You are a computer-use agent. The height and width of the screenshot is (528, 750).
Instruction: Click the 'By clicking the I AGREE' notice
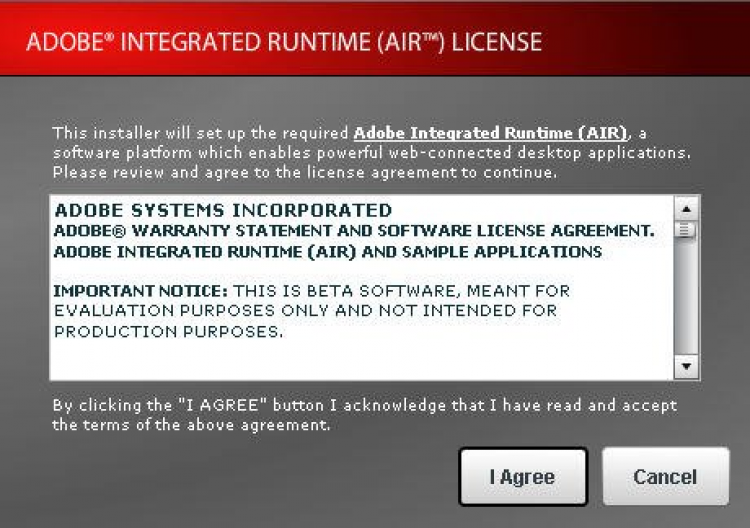(364, 406)
